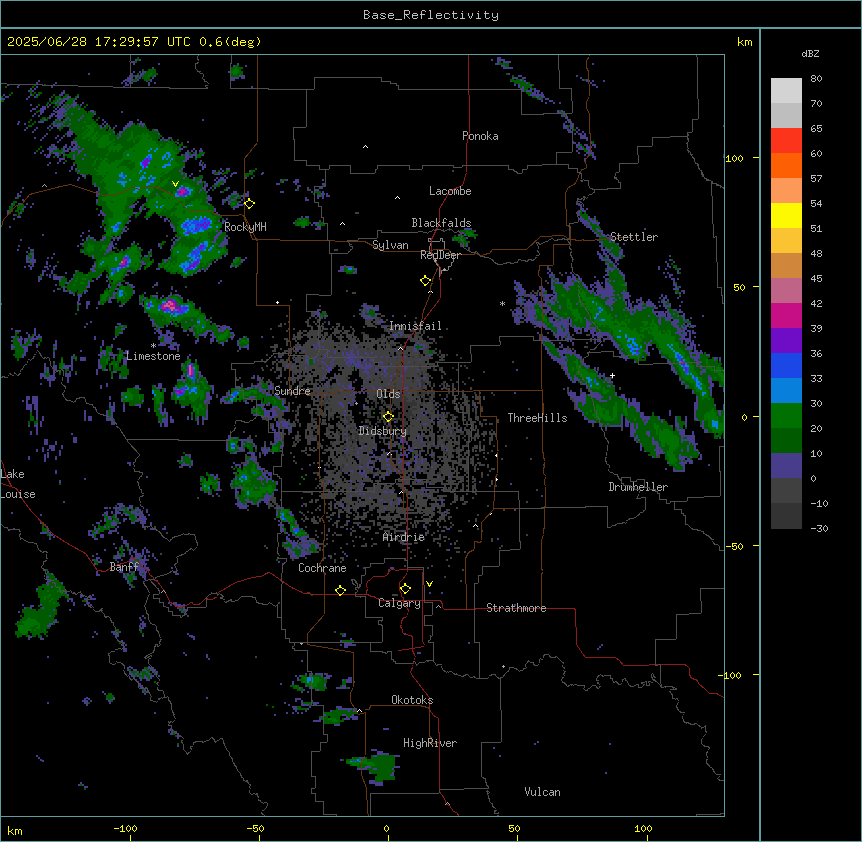Click the Blackfalds label
862x842 pixels.
pos(441,223)
